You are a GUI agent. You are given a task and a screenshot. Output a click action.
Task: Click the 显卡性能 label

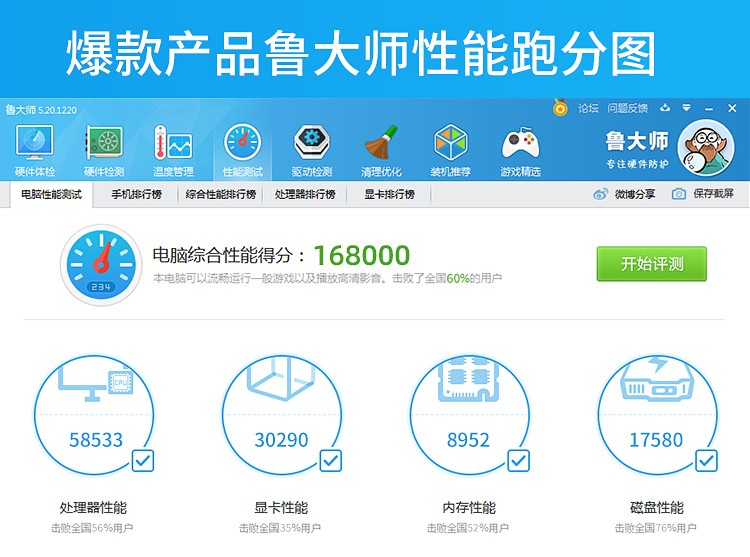tap(281, 507)
